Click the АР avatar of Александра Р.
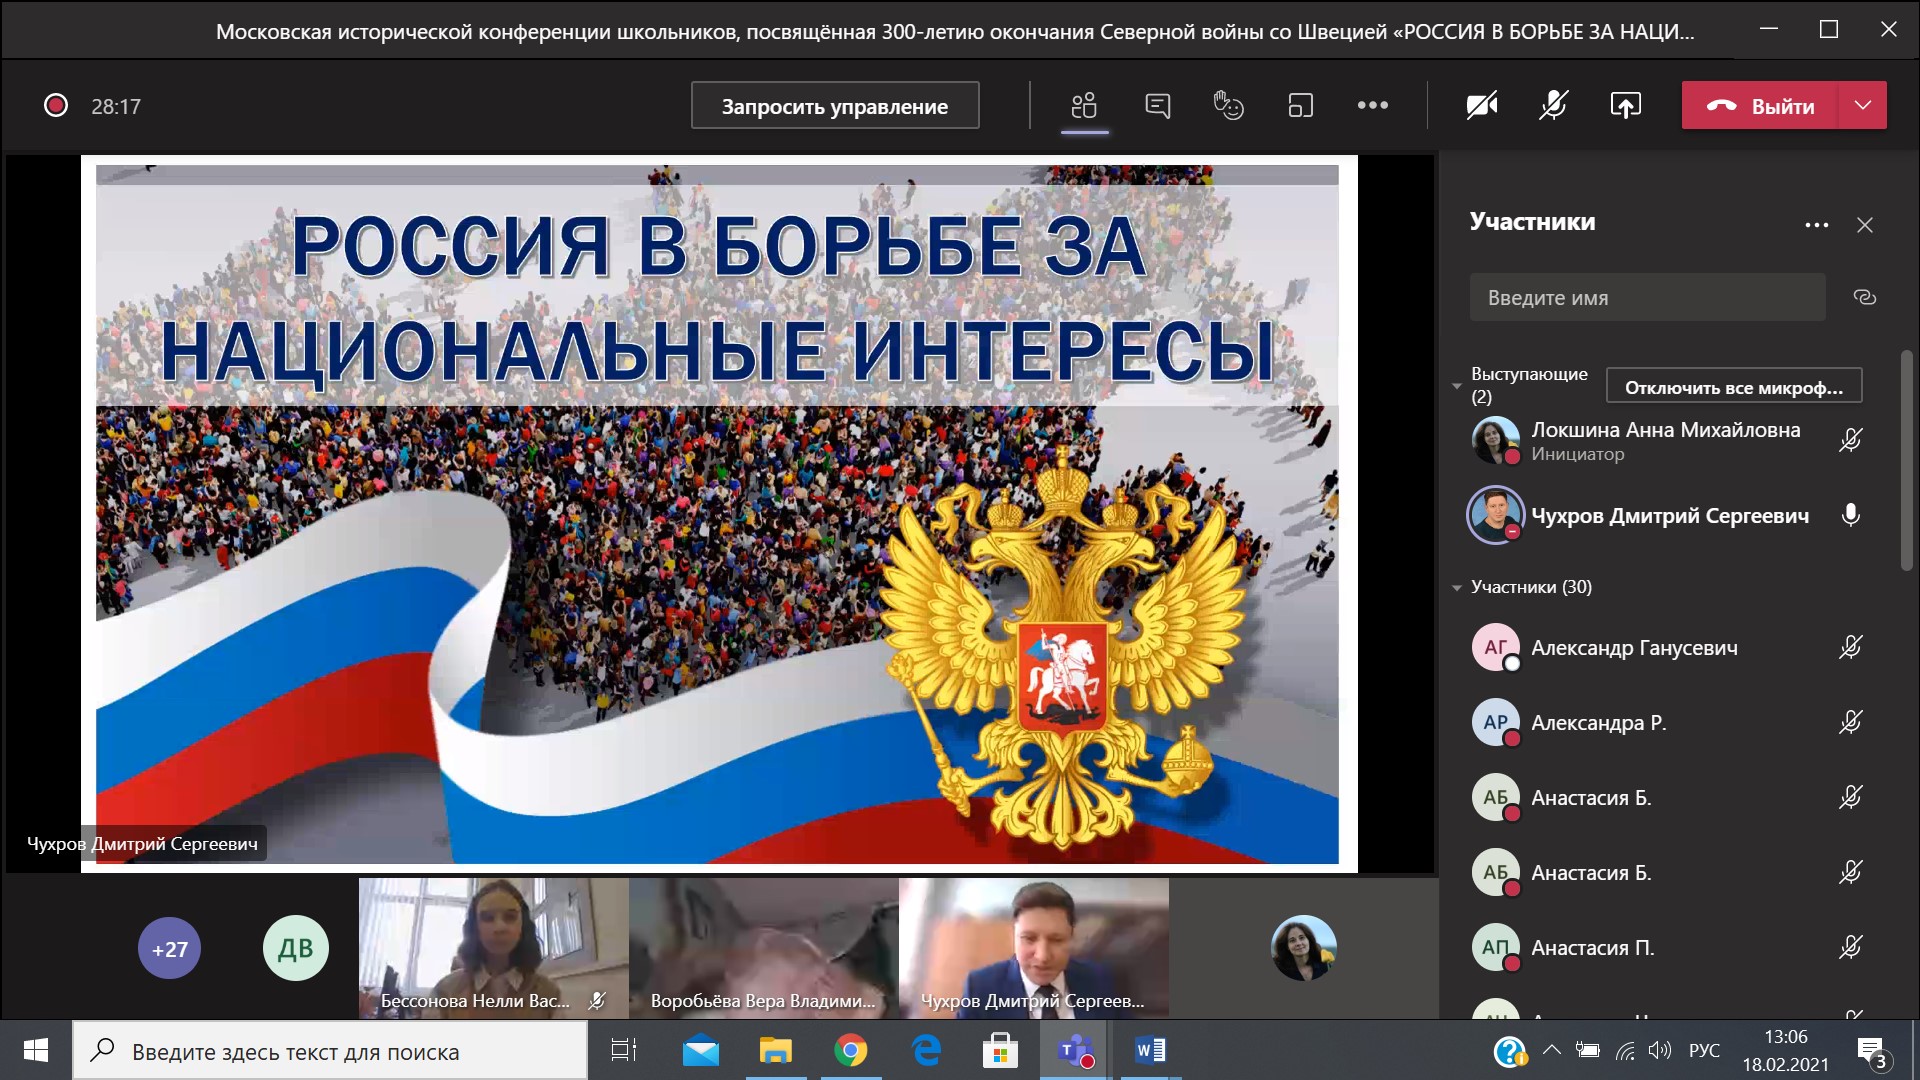Viewport: 1920px width, 1080px height. point(1495,722)
